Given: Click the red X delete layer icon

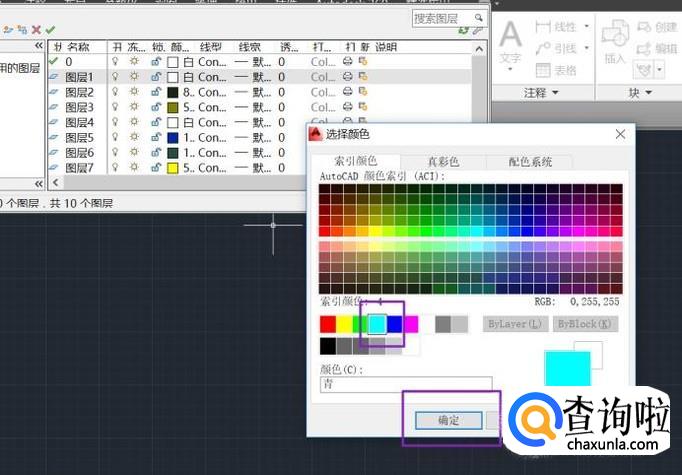Looking at the screenshot, I should click(36, 30).
